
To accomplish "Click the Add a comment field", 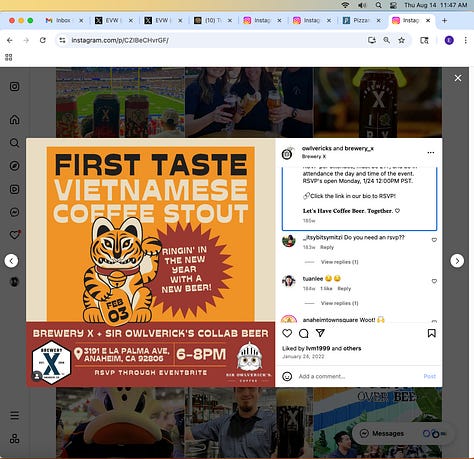I will pyautogui.click(x=358, y=376).
